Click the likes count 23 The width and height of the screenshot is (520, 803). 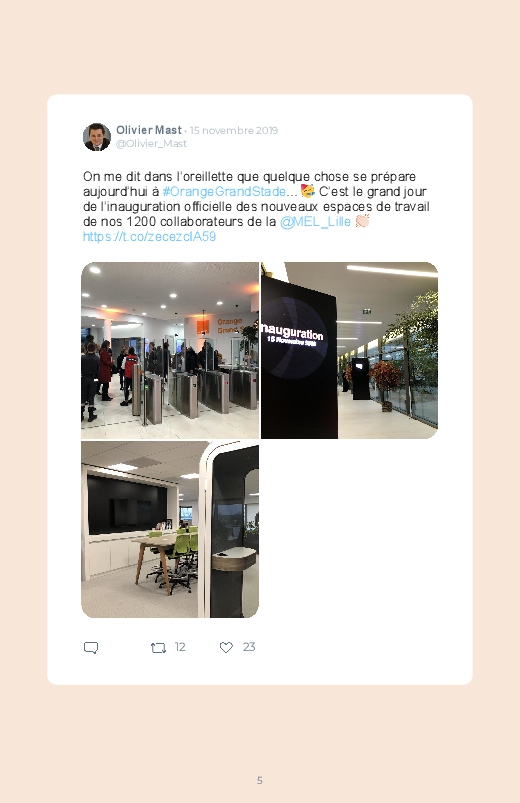[249, 647]
